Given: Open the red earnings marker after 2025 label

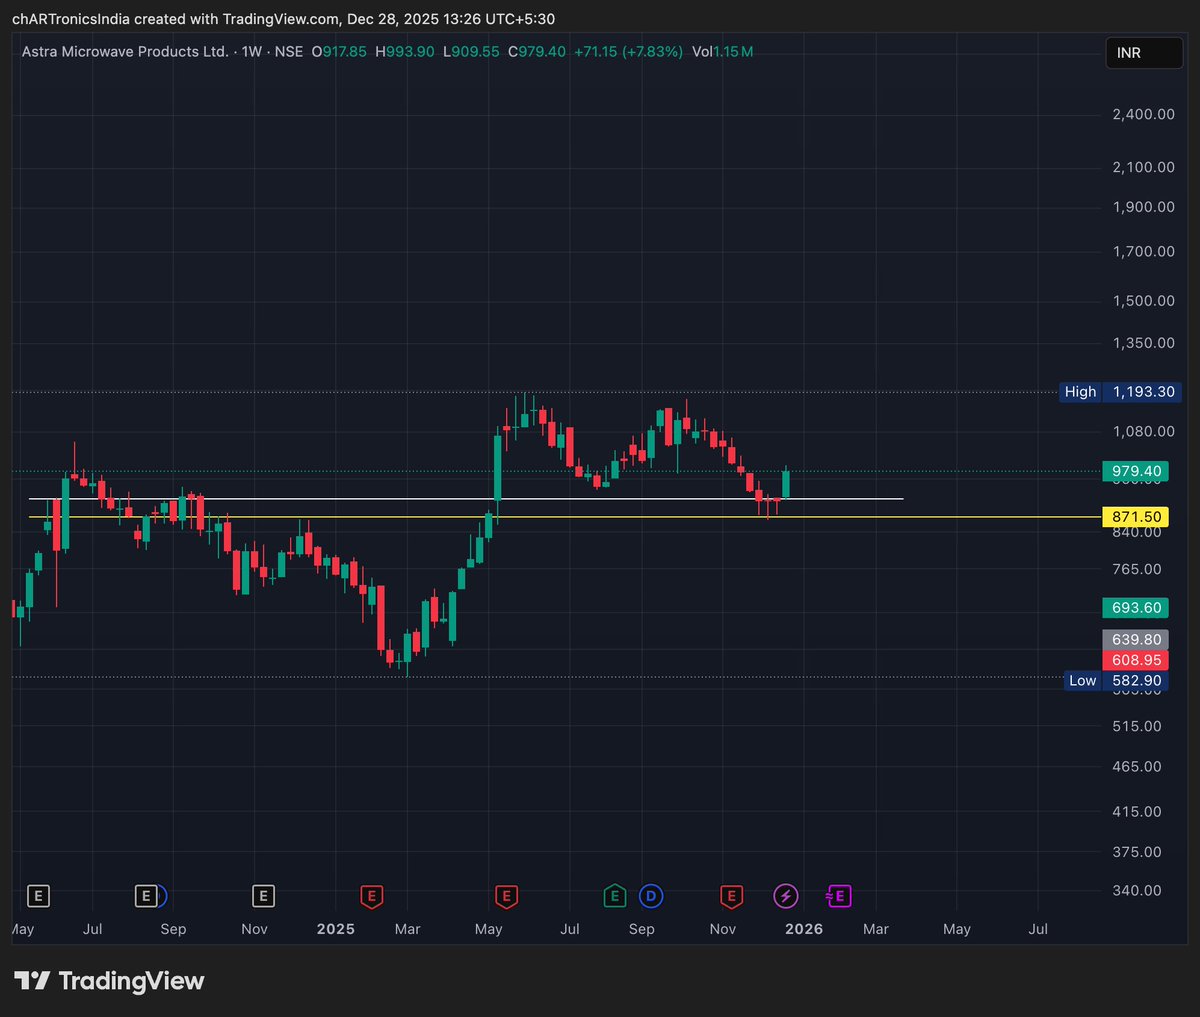Looking at the screenshot, I should [372, 896].
